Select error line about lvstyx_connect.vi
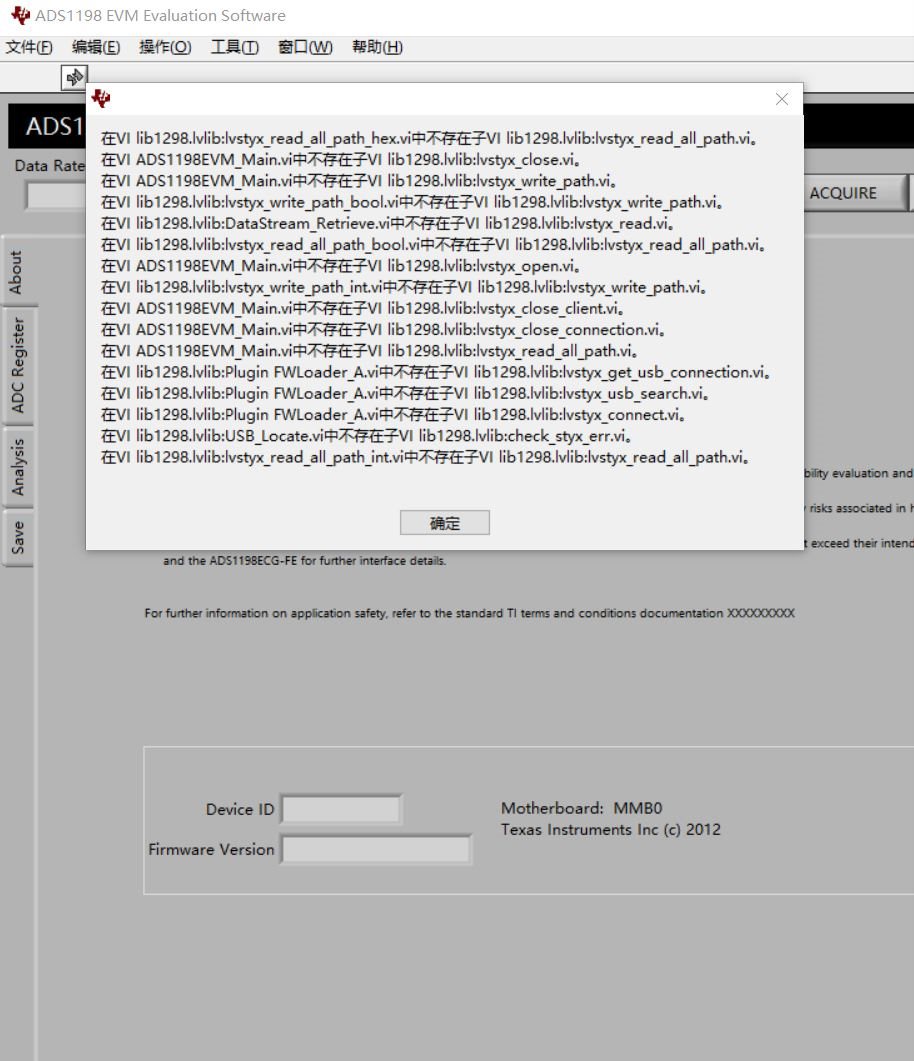The width and height of the screenshot is (914, 1061). pos(393,415)
